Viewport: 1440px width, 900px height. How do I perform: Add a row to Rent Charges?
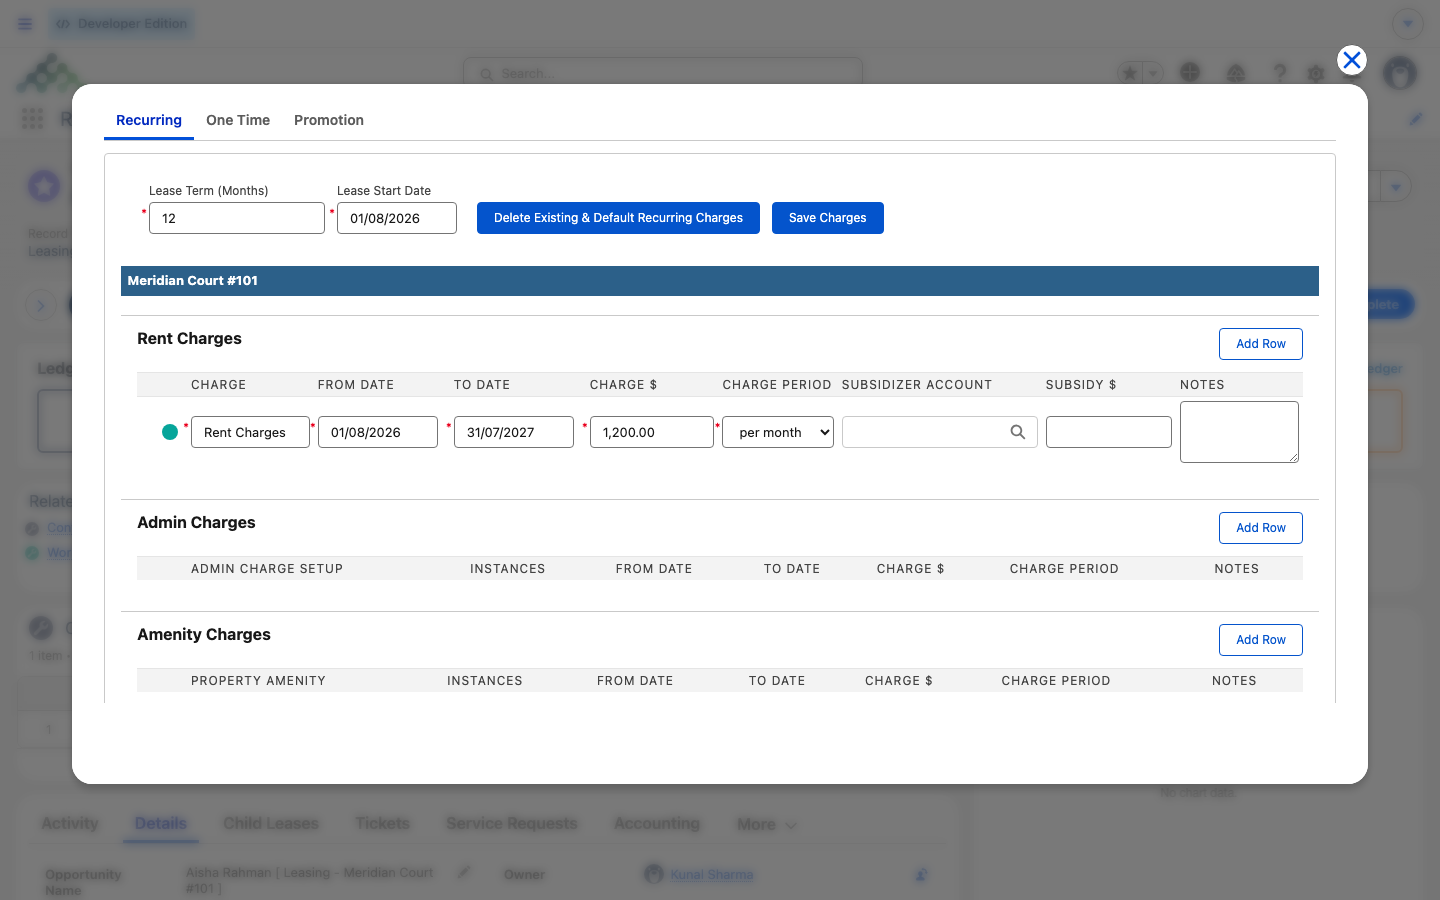(x=1261, y=344)
